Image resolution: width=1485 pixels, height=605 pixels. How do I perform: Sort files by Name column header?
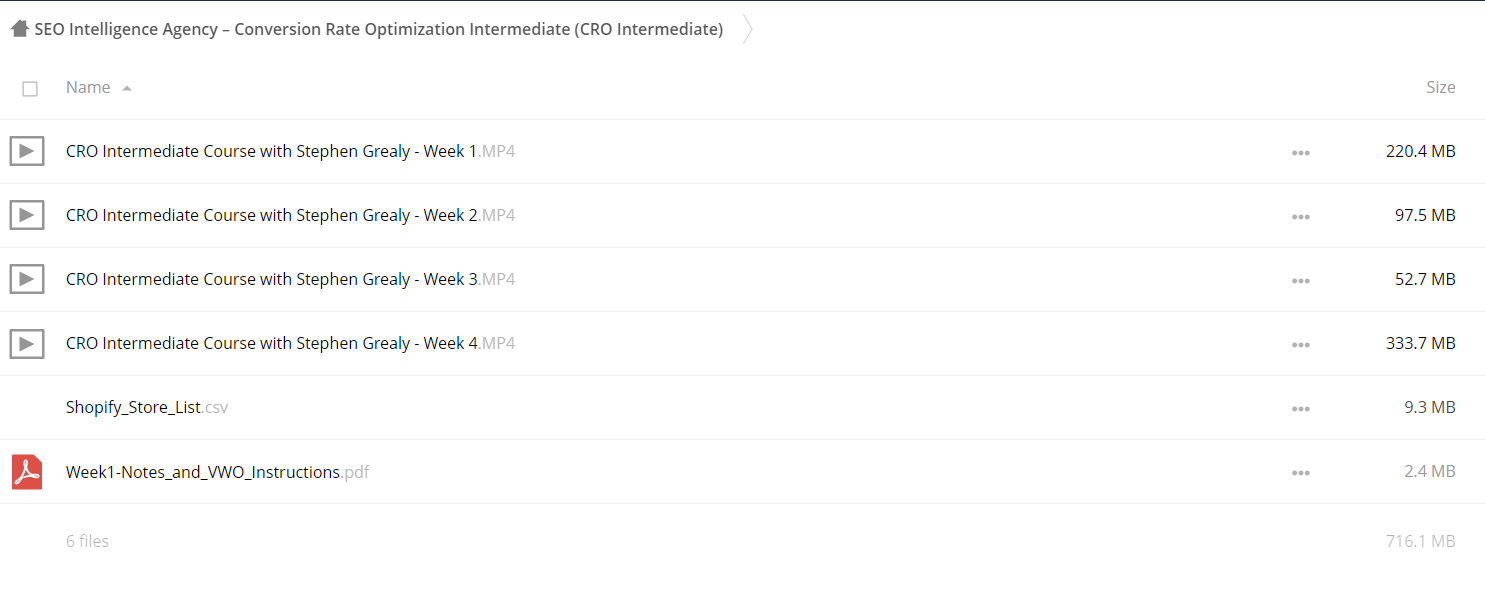pos(88,88)
